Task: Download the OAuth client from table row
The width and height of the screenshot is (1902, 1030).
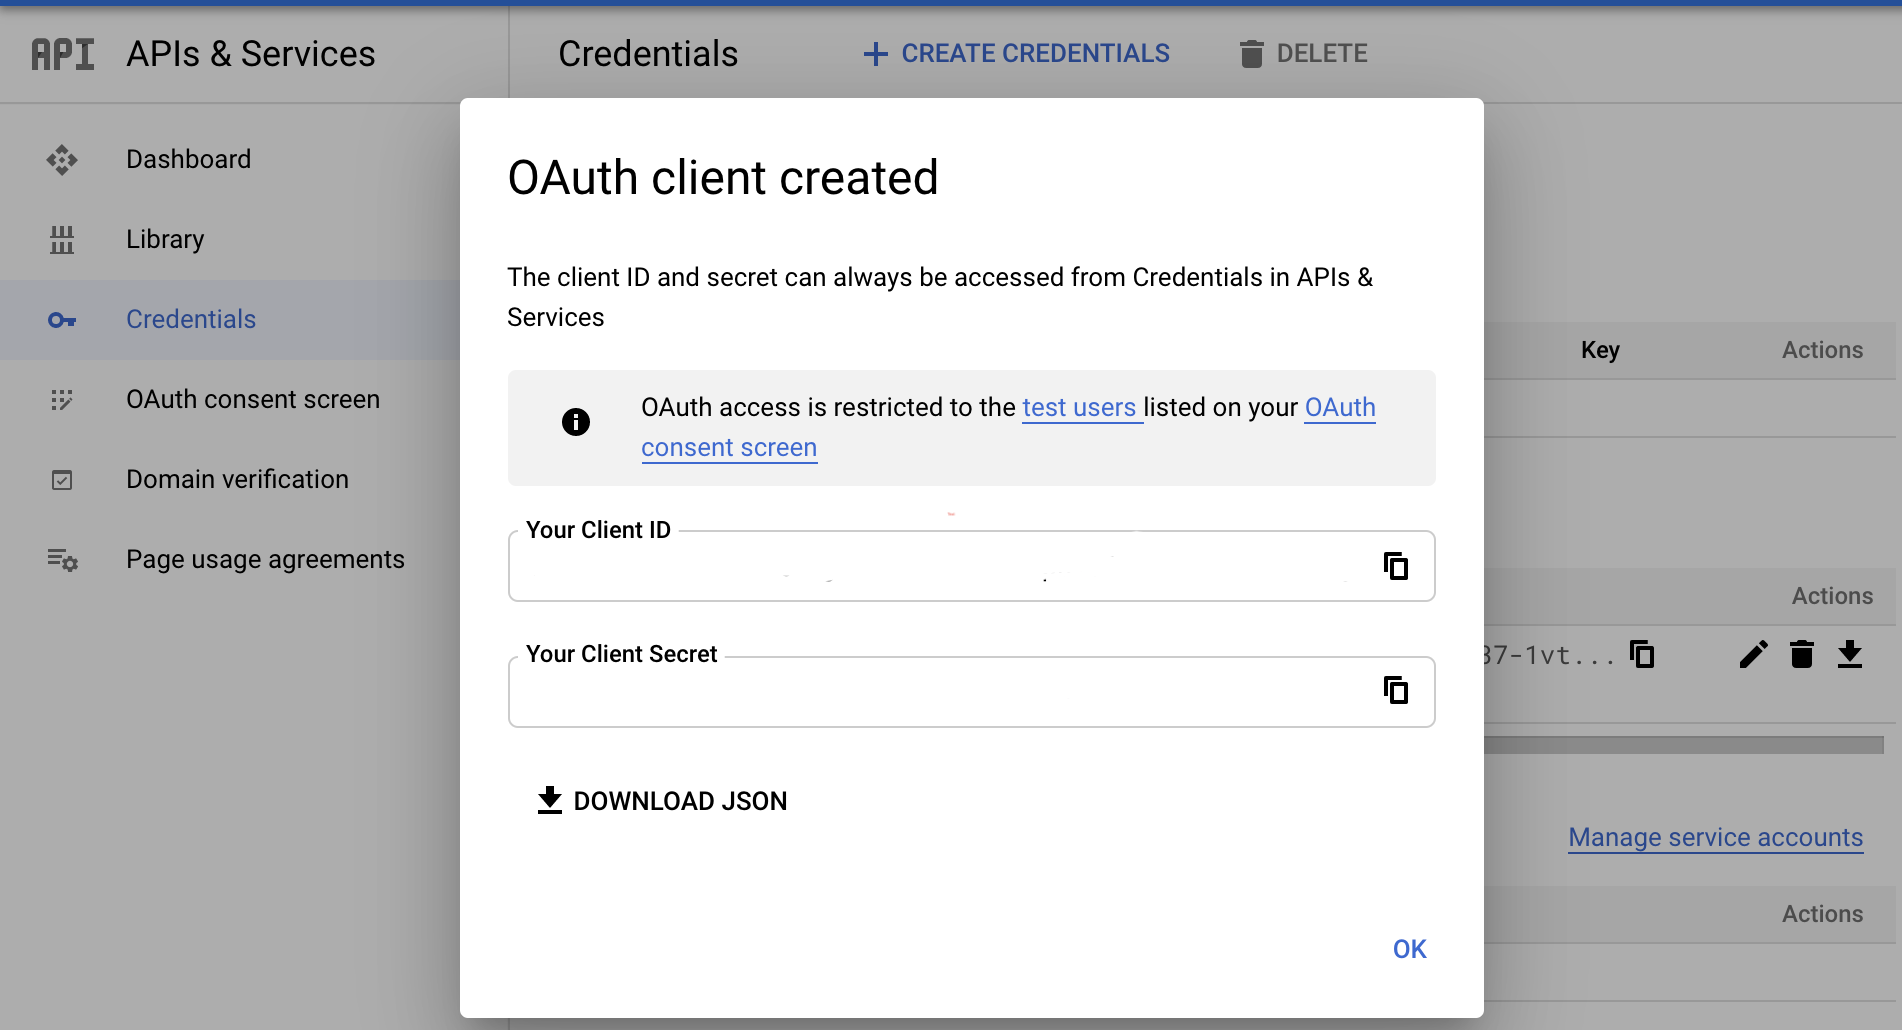Action: [1850, 655]
